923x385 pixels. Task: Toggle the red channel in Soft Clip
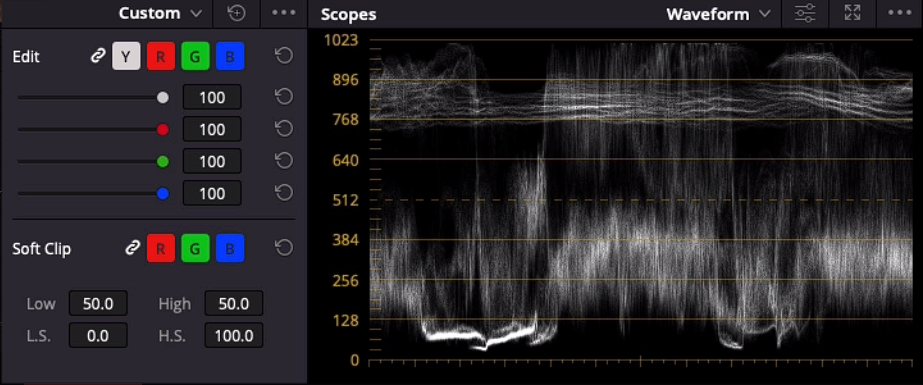161,248
